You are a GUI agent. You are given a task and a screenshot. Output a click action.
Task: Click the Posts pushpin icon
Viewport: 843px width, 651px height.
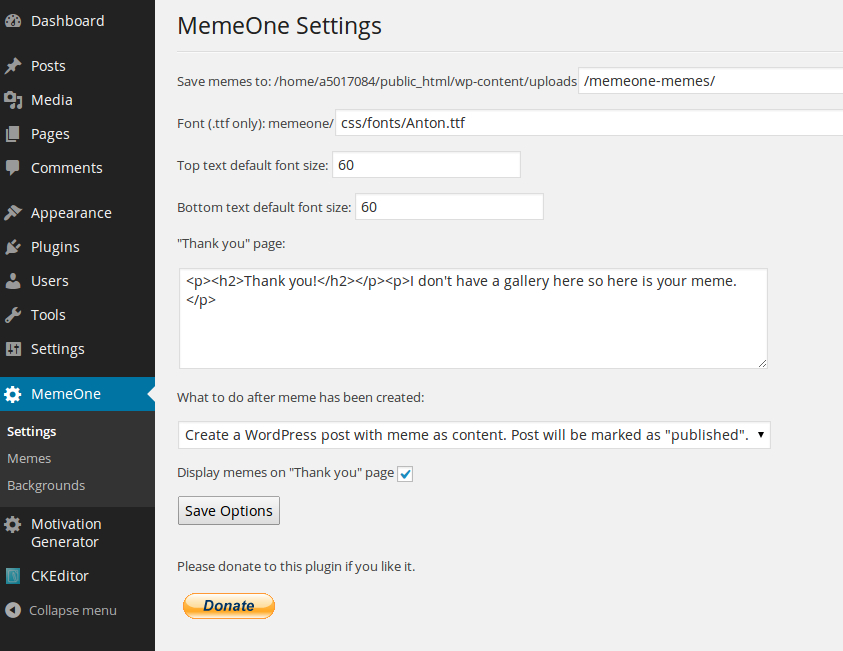(x=13, y=66)
